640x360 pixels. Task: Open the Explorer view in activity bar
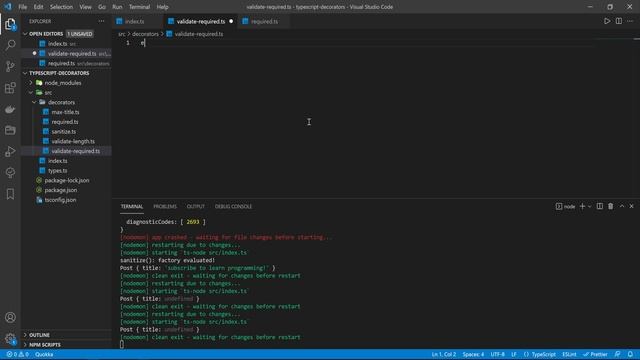(x=10, y=24)
